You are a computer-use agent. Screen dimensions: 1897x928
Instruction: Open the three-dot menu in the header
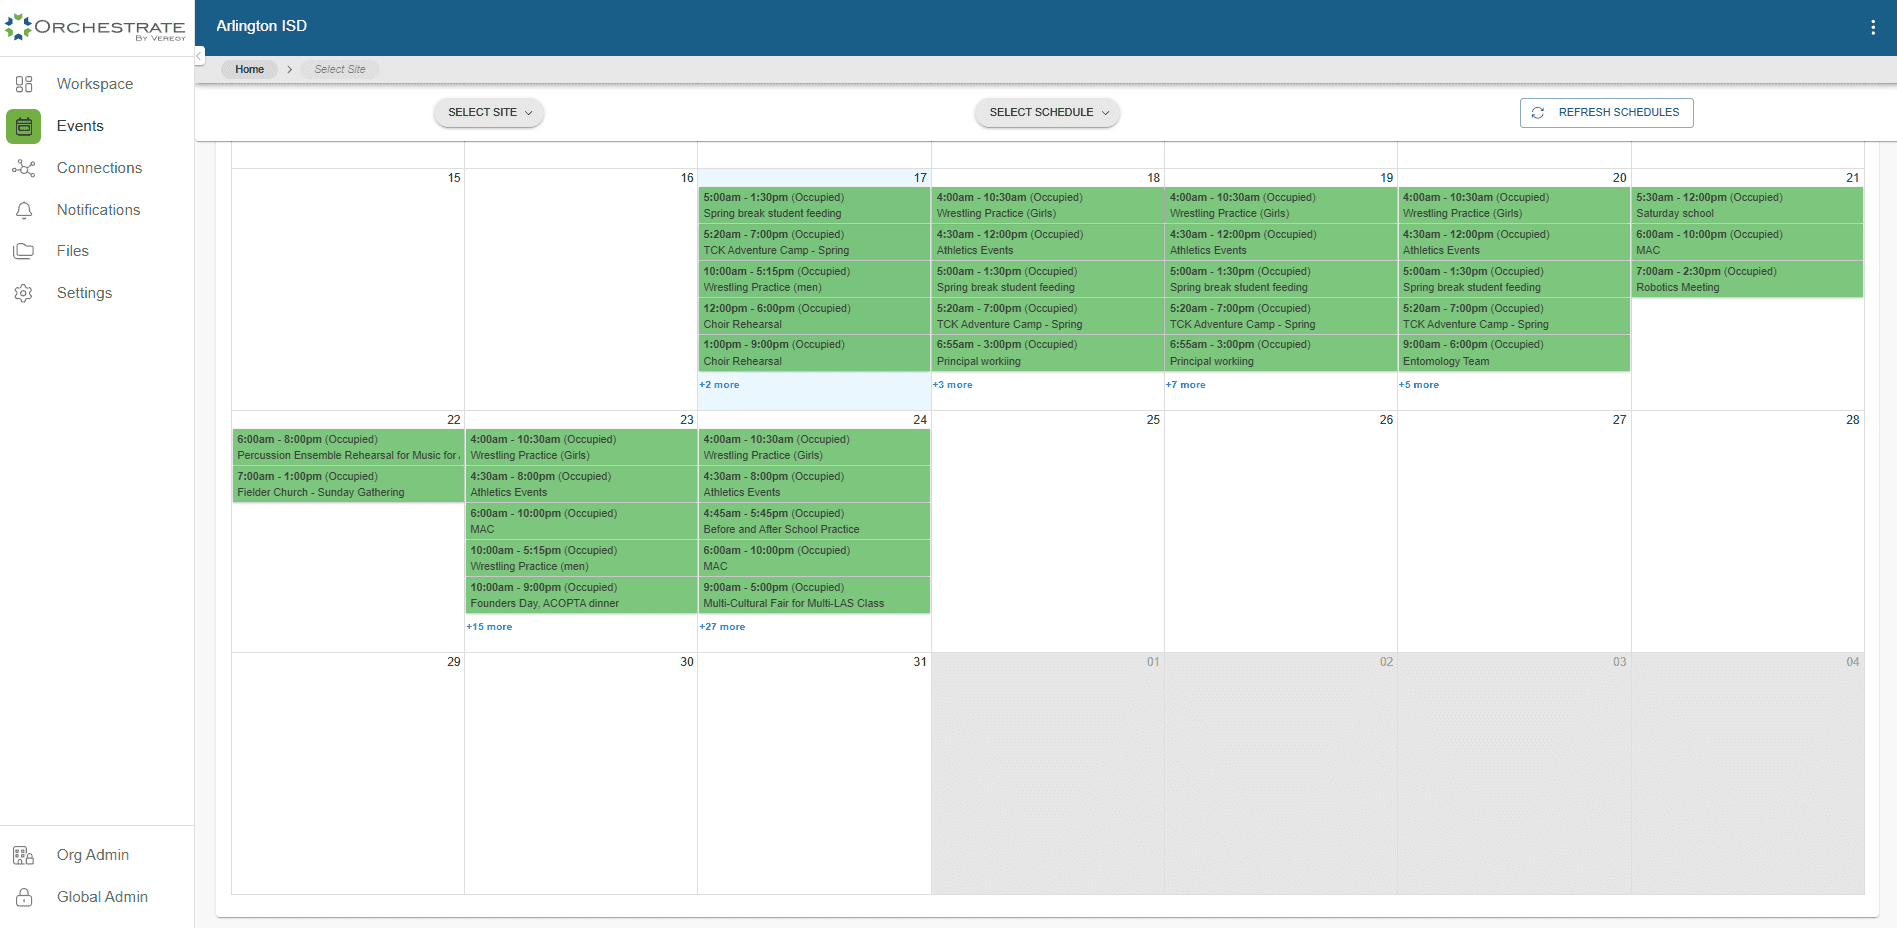1872,26
